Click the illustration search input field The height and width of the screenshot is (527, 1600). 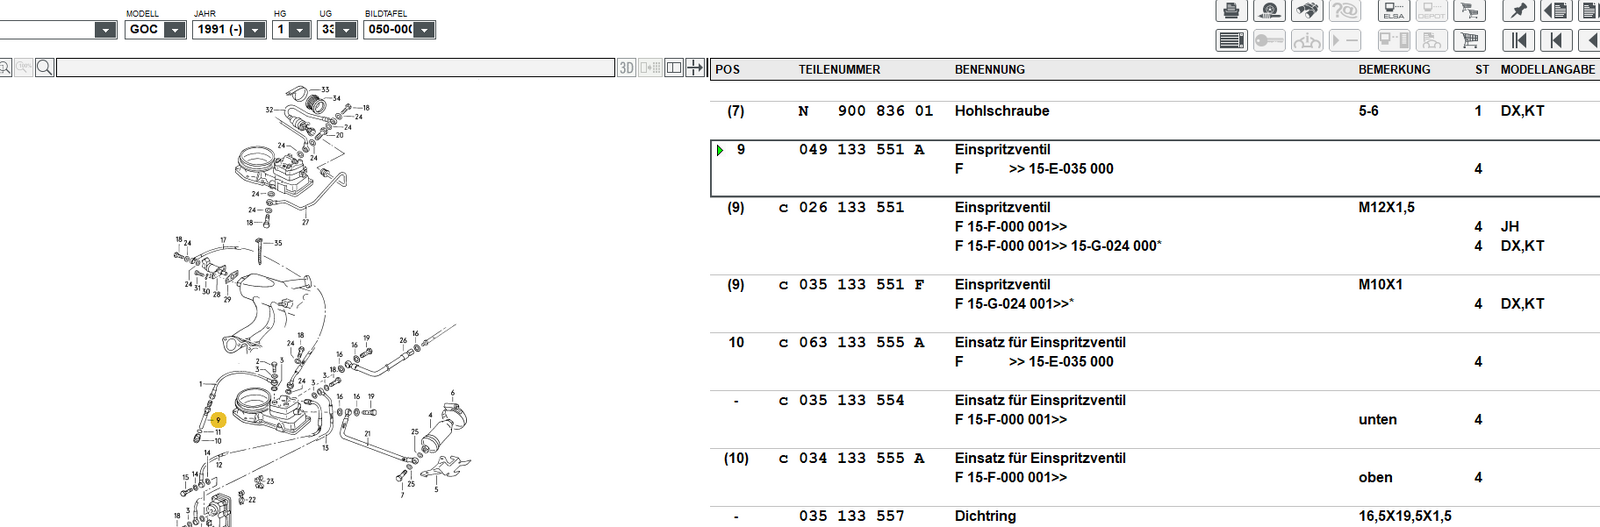click(x=335, y=68)
